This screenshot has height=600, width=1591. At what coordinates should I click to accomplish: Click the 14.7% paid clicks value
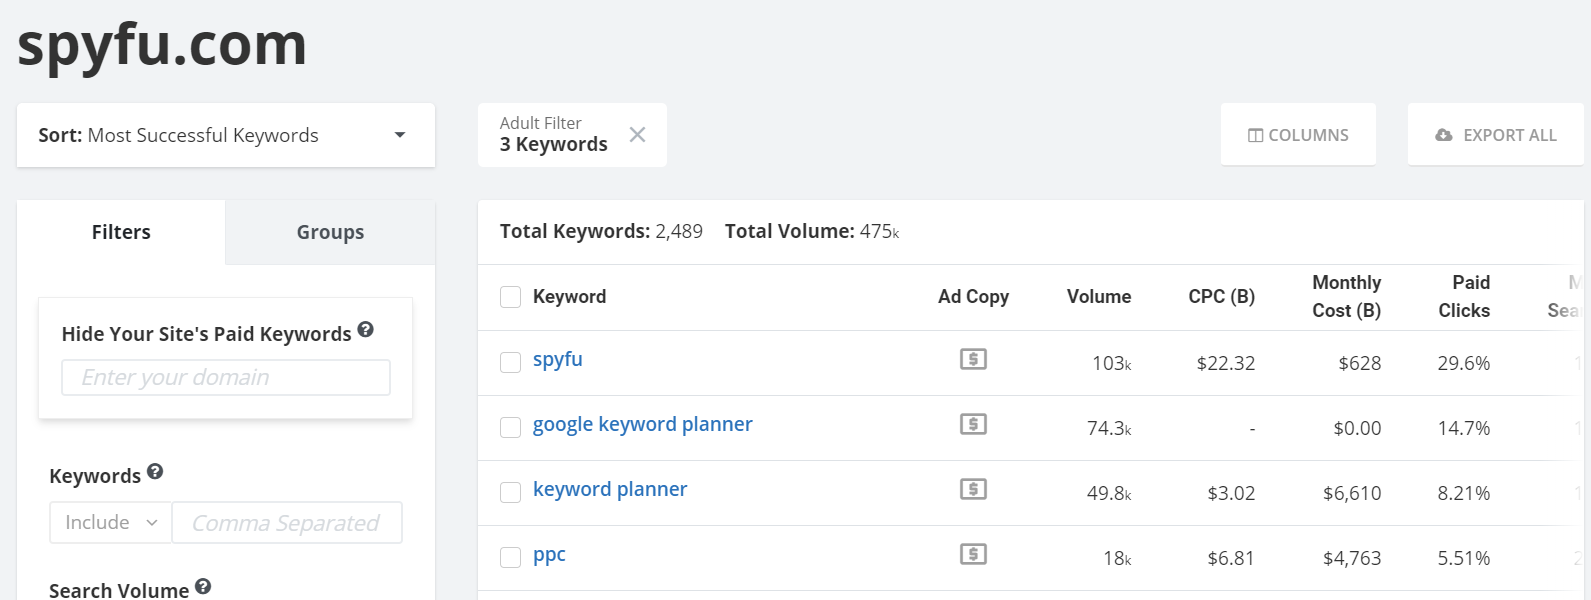coord(1464,428)
